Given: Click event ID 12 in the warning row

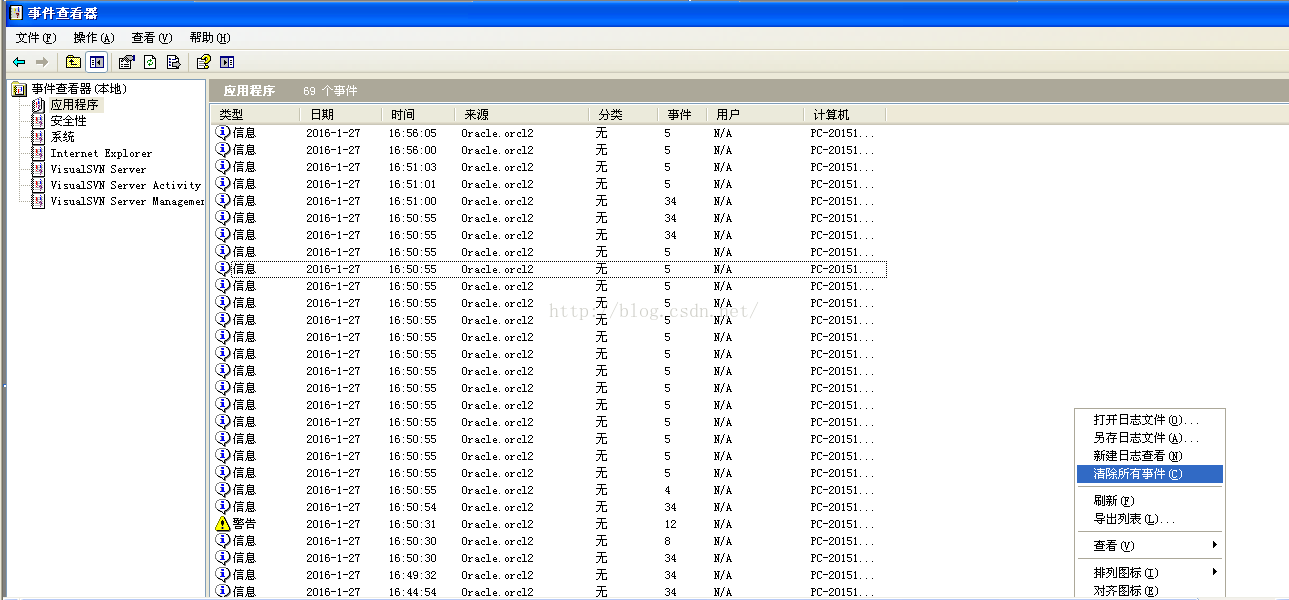Looking at the screenshot, I should [670, 524].
